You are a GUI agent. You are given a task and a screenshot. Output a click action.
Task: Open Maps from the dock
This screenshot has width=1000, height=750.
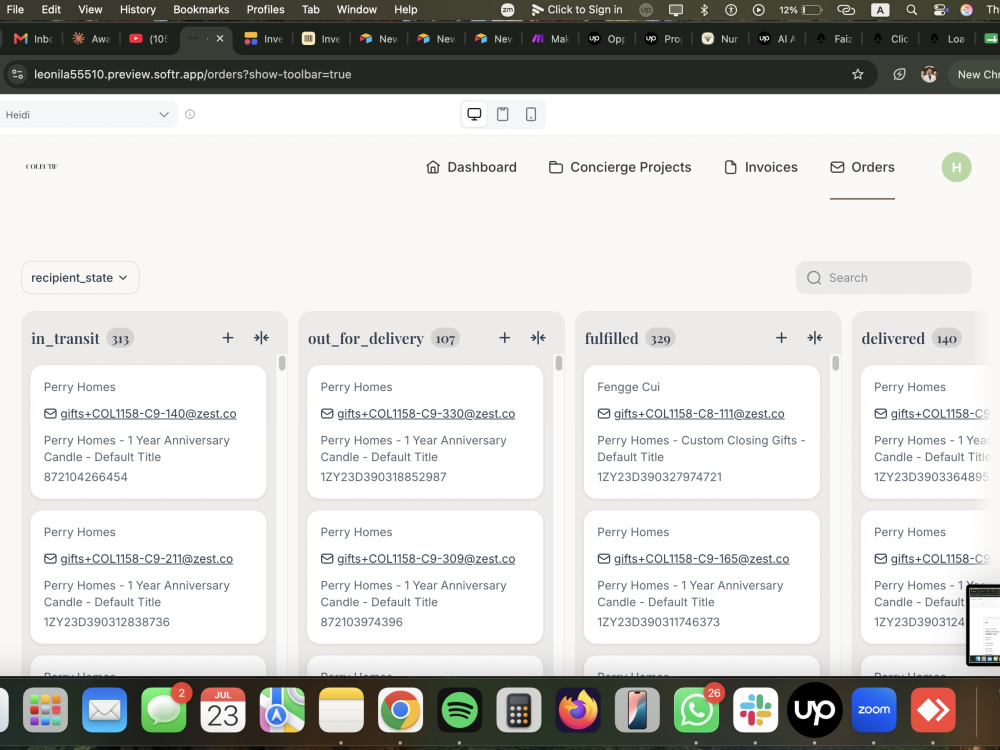pyautogui.click(x=282, y=710)
